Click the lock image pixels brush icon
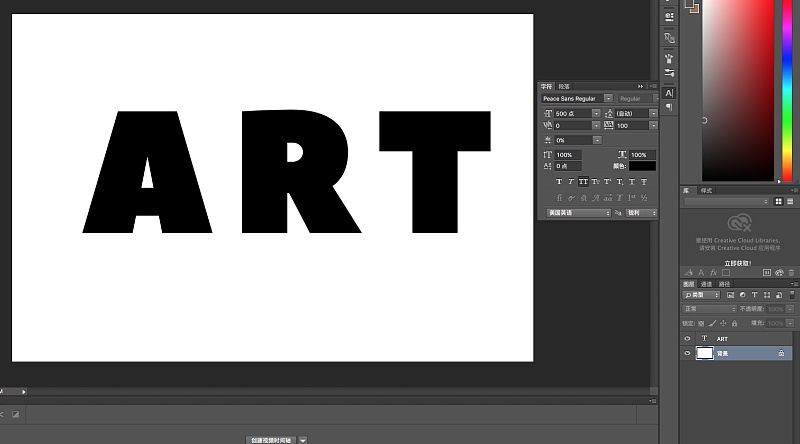Viewport: 800px width, 444px height. tap(712, 323)
